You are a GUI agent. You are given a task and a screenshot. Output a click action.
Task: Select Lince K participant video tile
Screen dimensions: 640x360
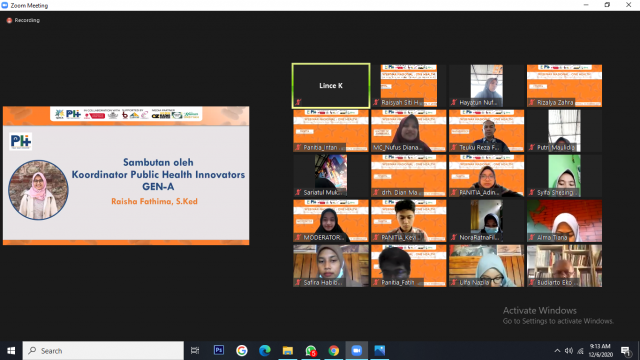[331, 86]
